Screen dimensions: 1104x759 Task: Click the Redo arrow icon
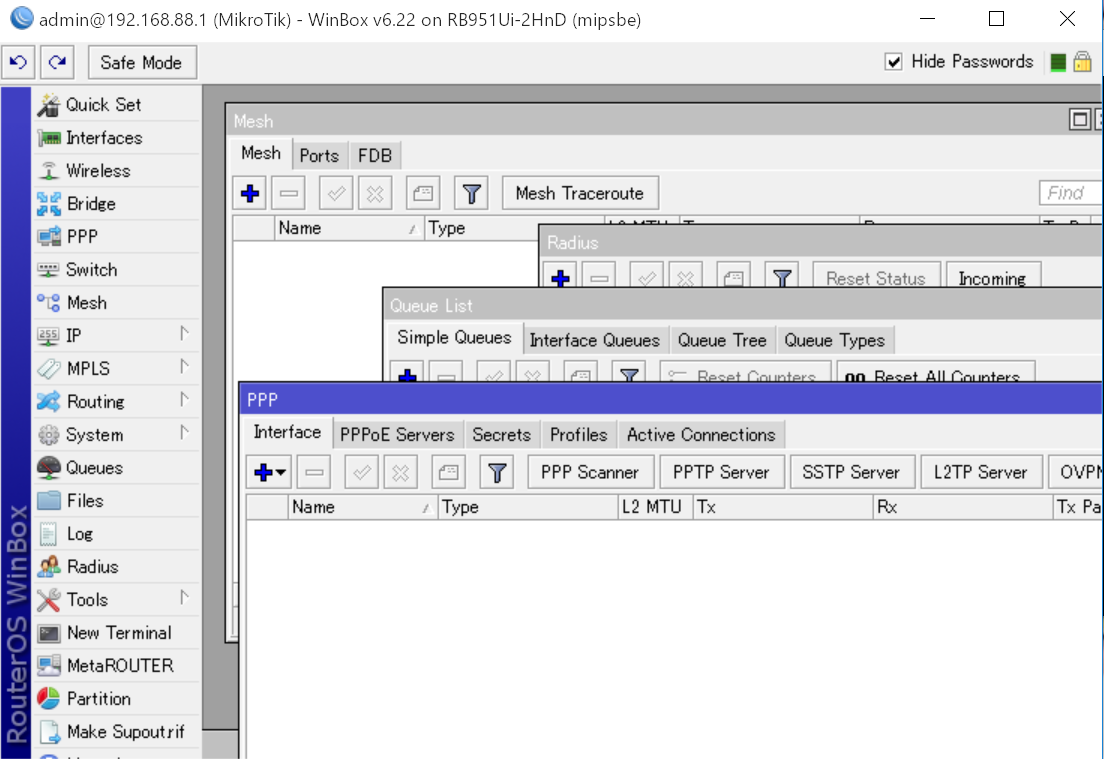pyautogui.click(x=57, y=63)
